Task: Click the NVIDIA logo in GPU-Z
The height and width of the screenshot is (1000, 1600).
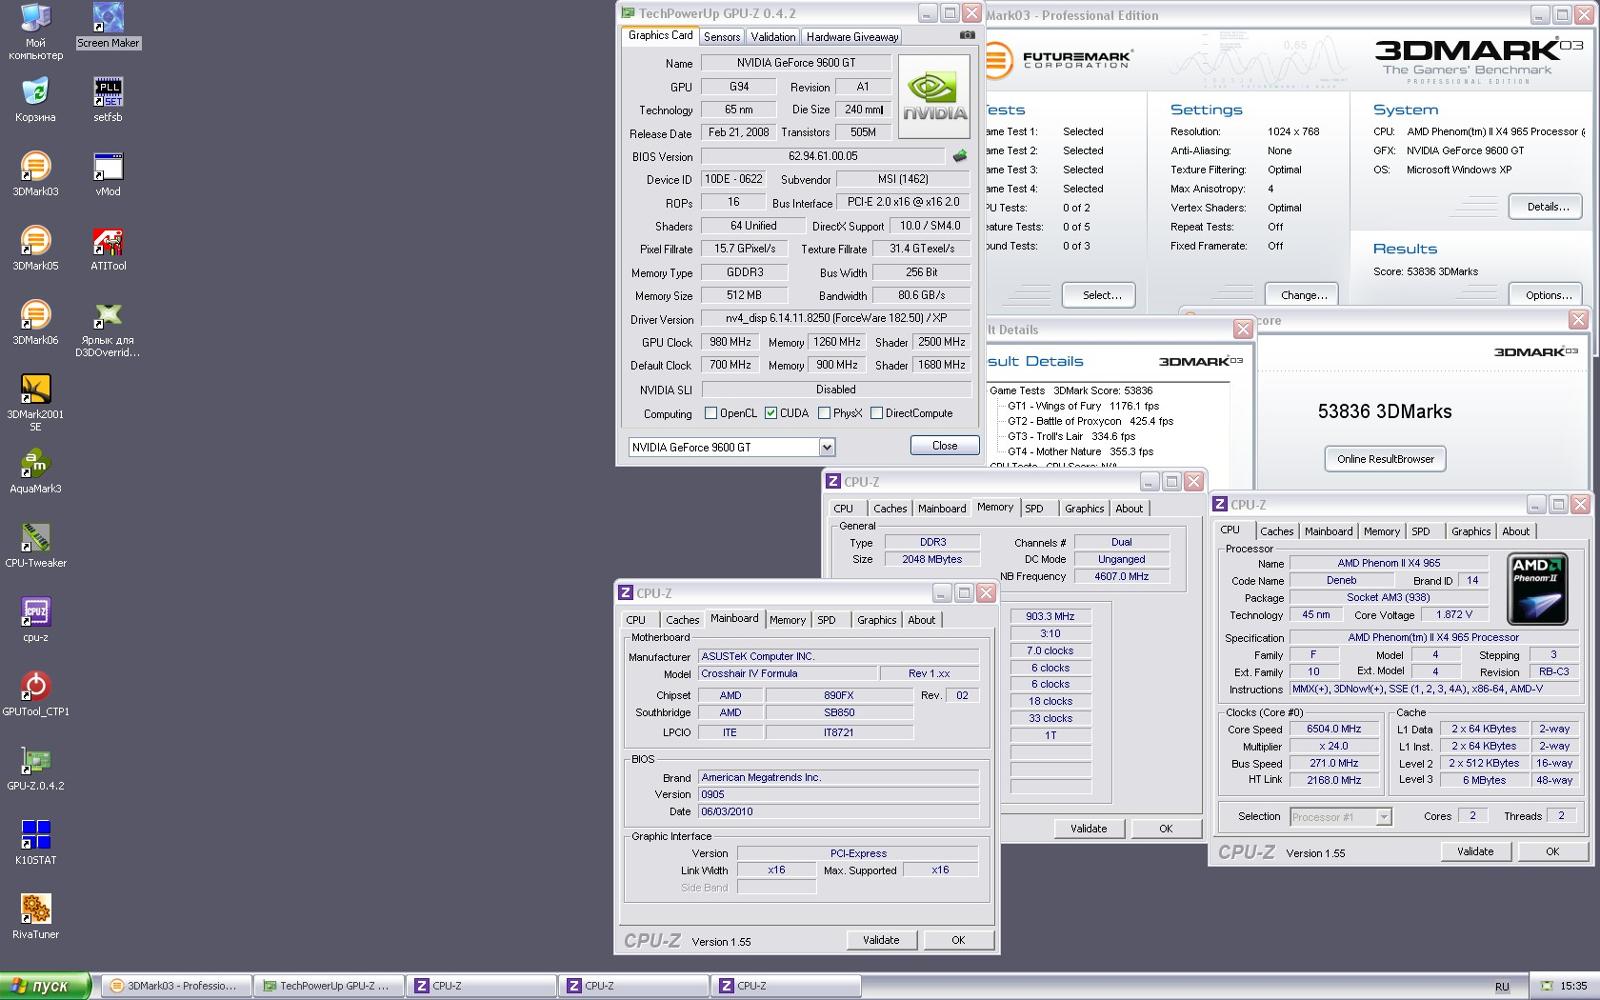Action: 934,96
